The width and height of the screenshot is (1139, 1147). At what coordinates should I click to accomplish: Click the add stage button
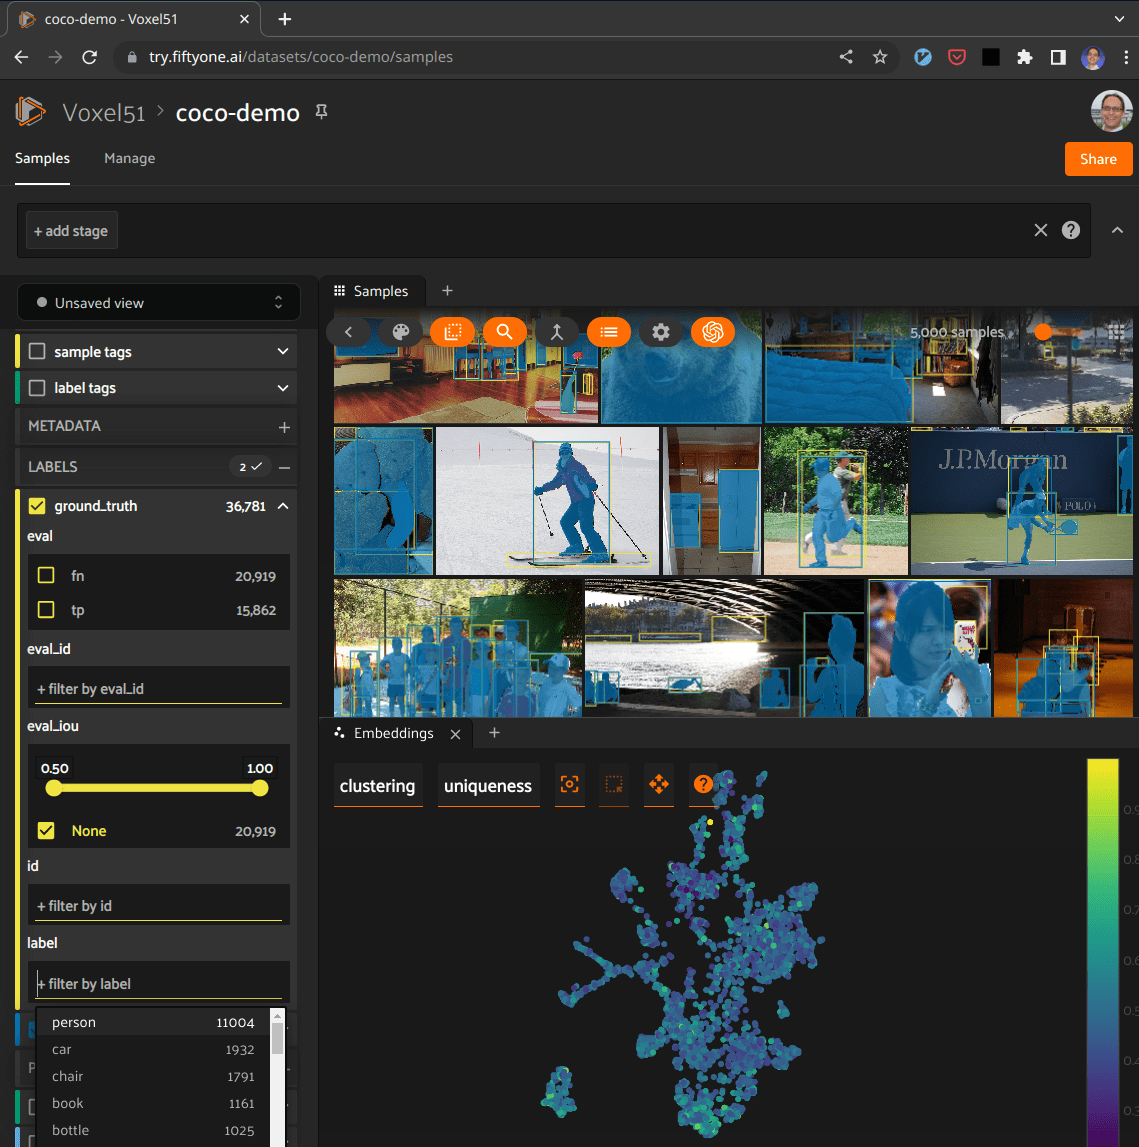[71, 231]
